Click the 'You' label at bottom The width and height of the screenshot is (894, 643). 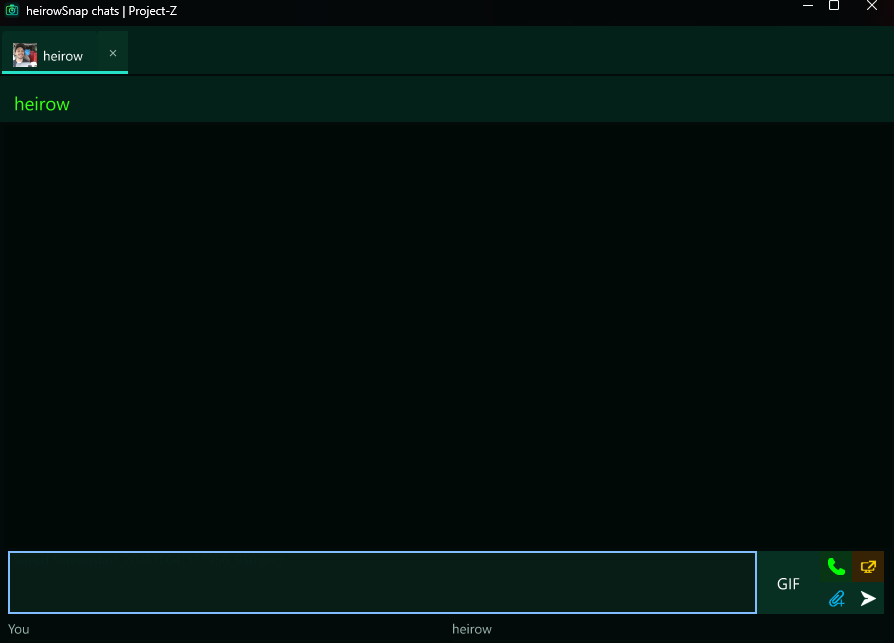pos(18,629)
